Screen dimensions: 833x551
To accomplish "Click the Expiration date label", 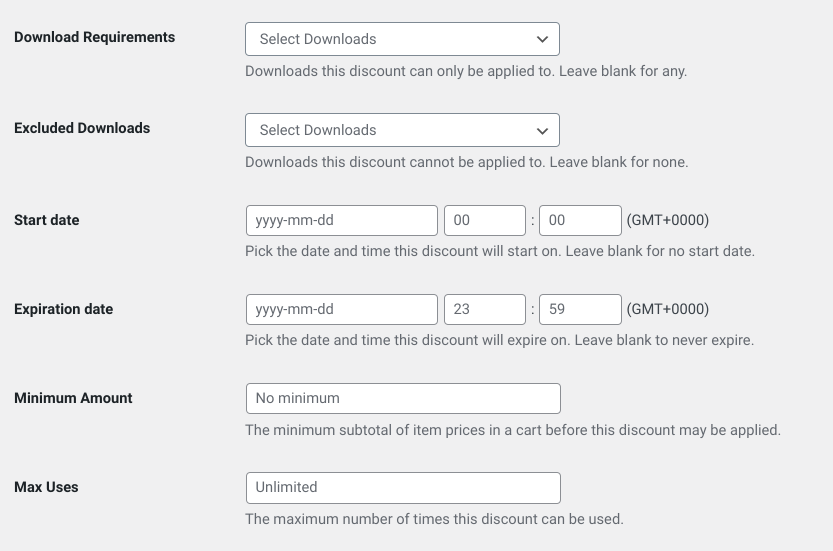I will [63, 309].
